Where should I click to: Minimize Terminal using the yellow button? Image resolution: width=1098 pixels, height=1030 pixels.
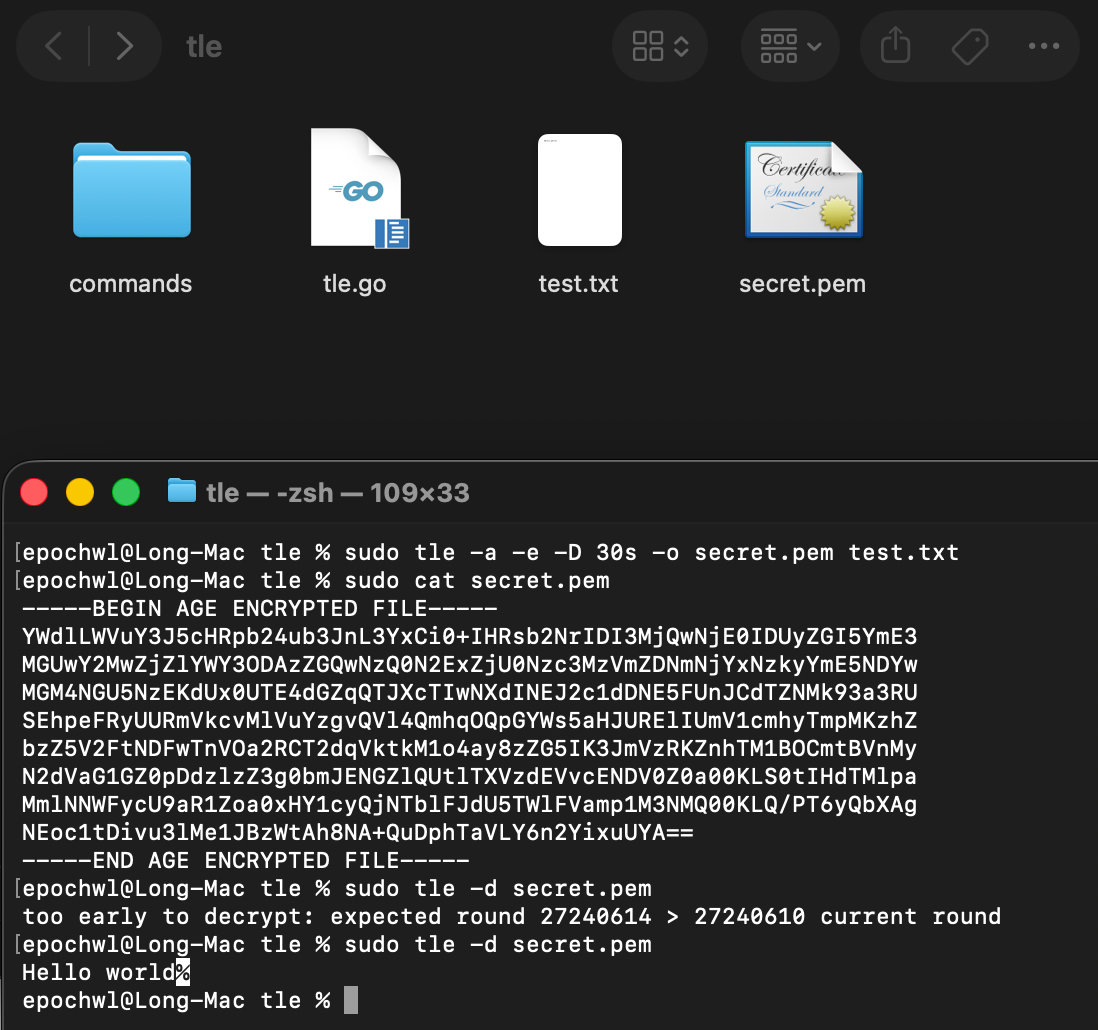[x=80, y=492]
